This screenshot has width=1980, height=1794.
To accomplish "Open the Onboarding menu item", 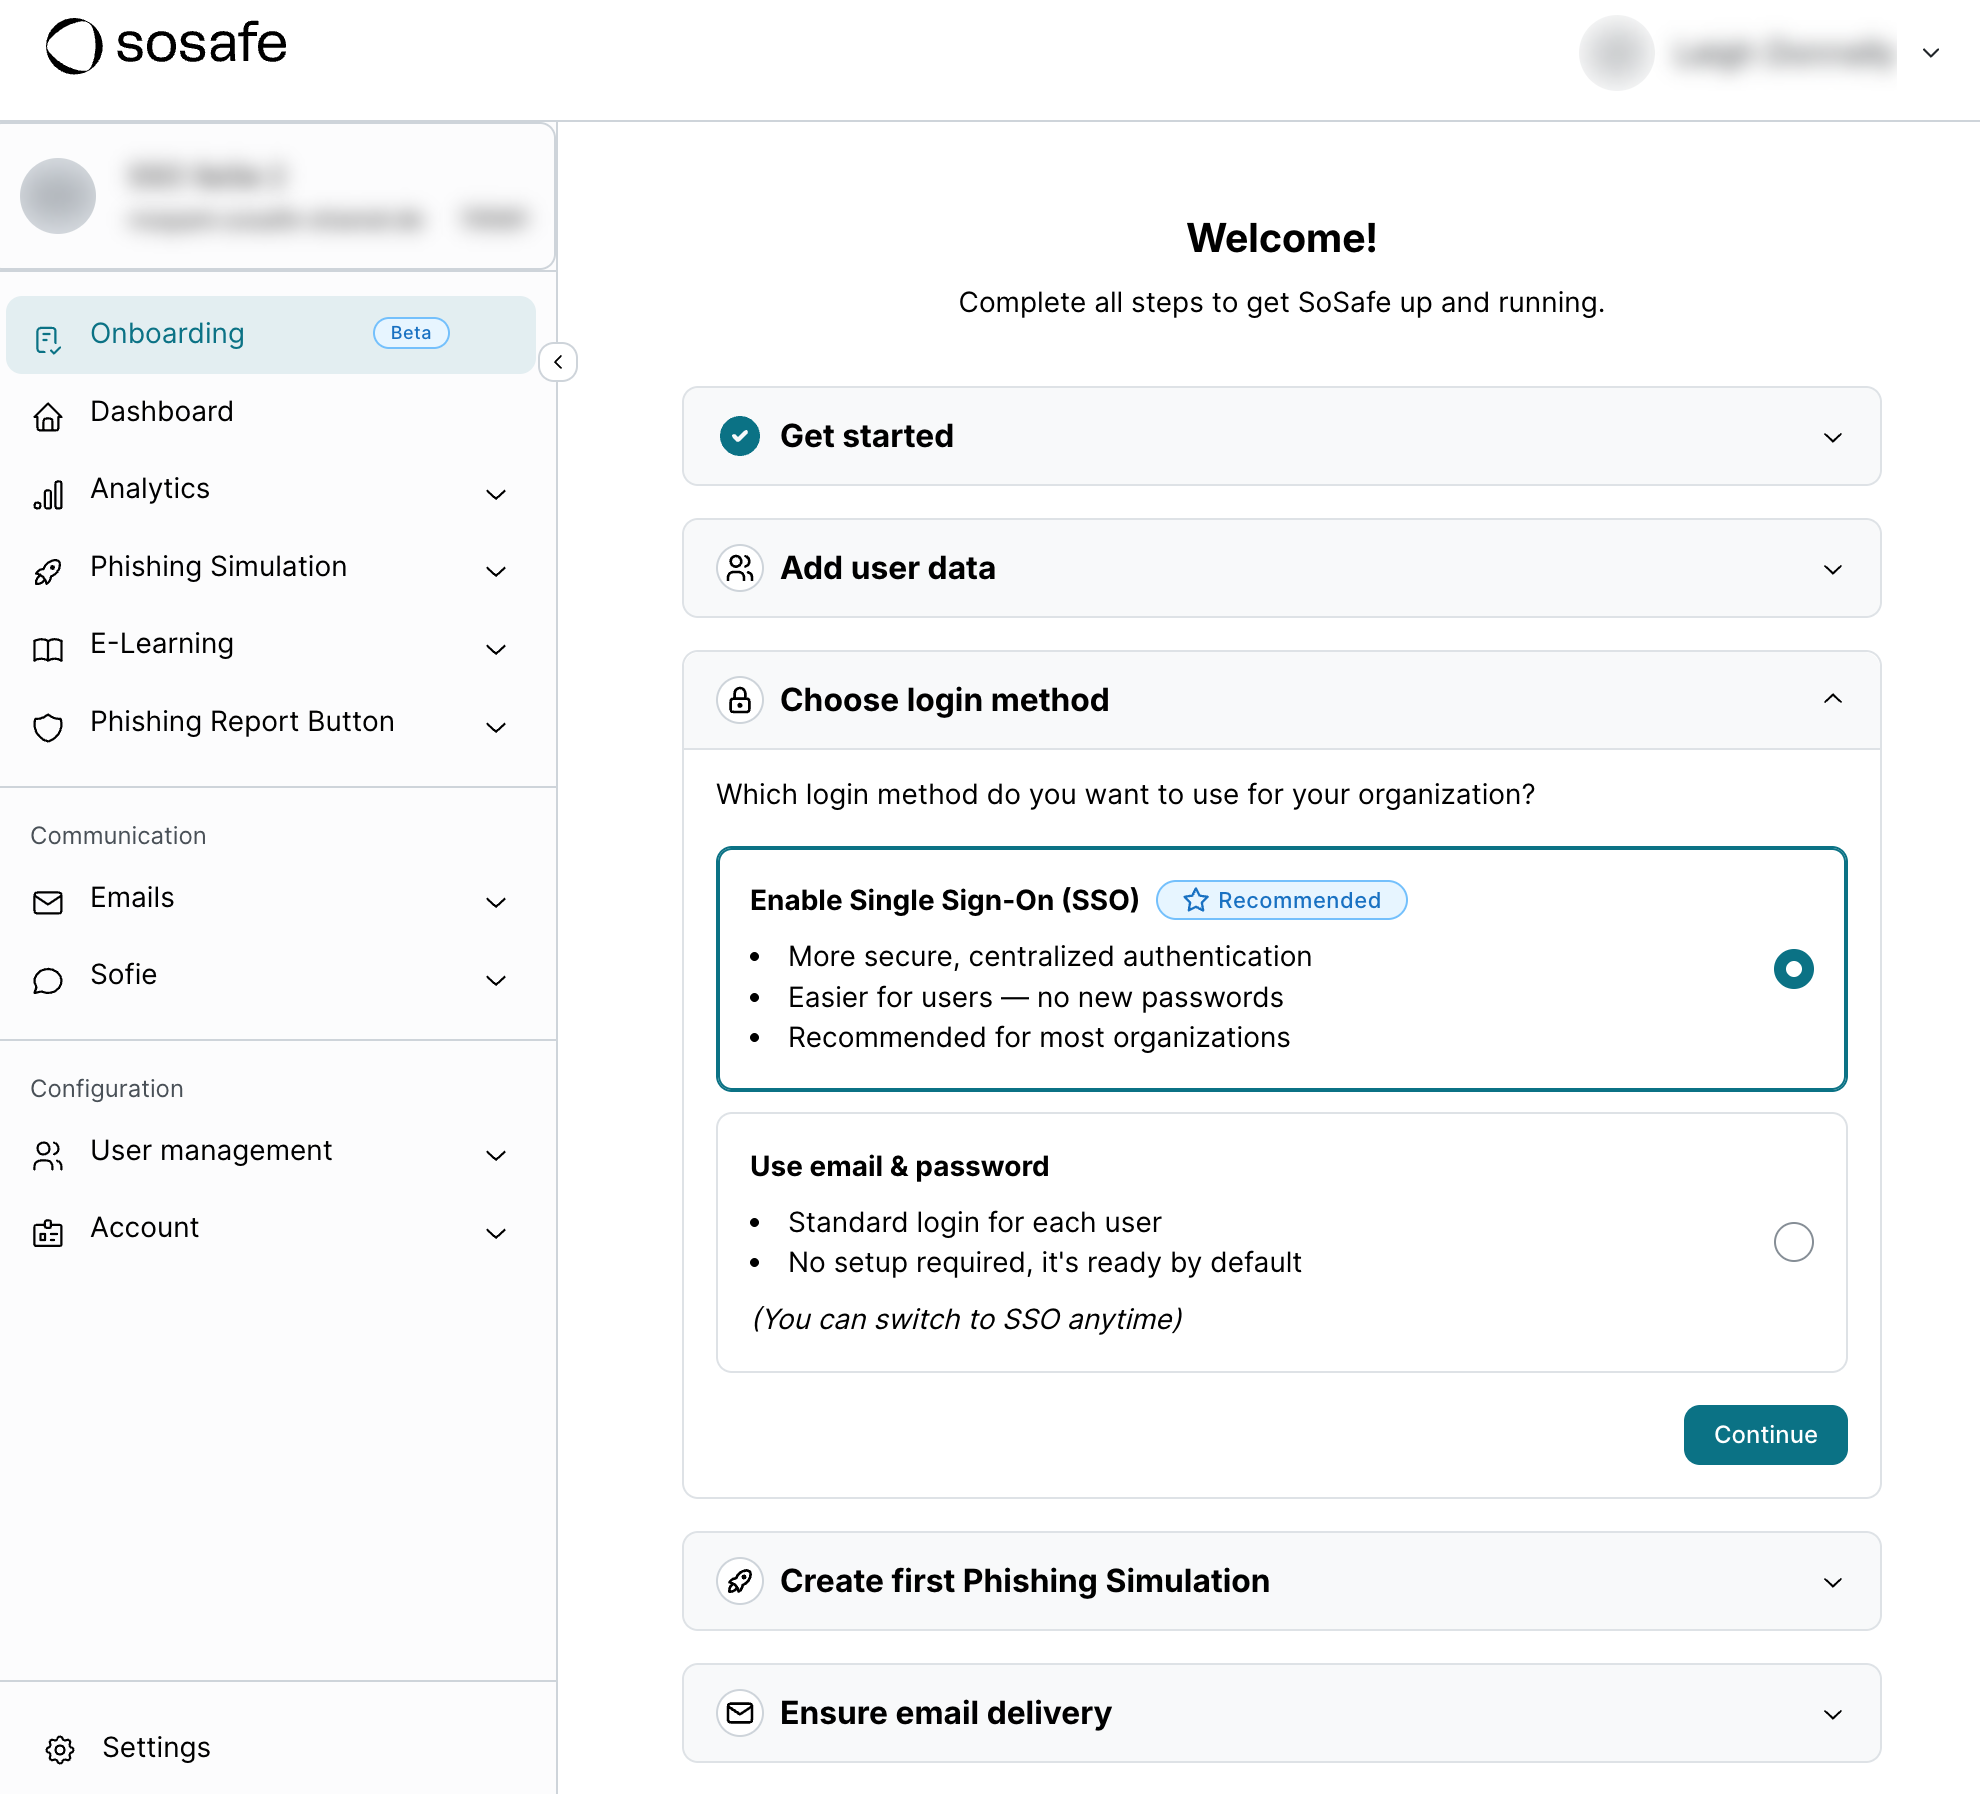I will pyautogui.click(x=168, y=334).
